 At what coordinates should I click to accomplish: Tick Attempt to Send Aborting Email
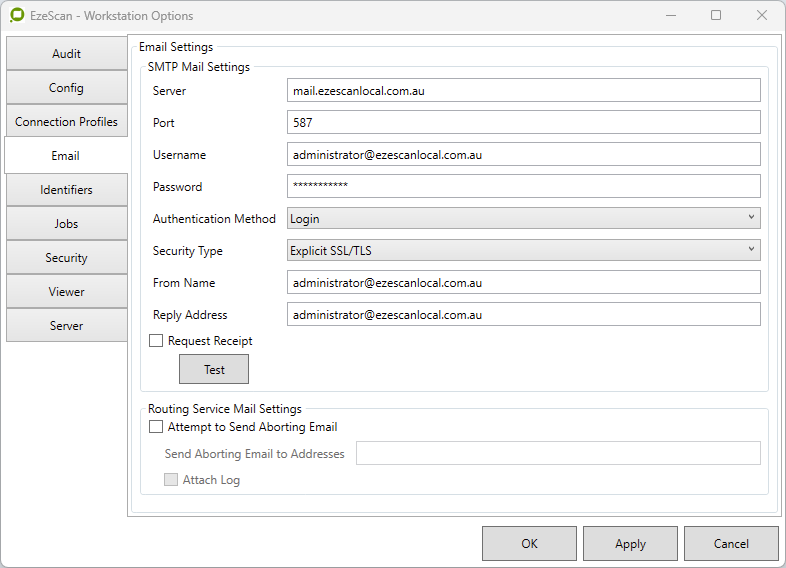(156, 427)
